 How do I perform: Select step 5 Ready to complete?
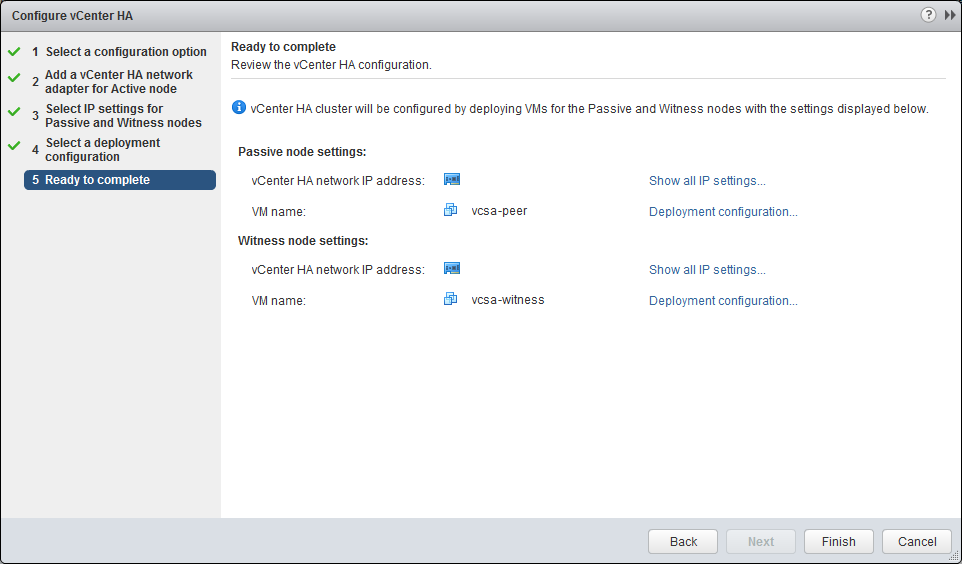(x=97, y=180)
